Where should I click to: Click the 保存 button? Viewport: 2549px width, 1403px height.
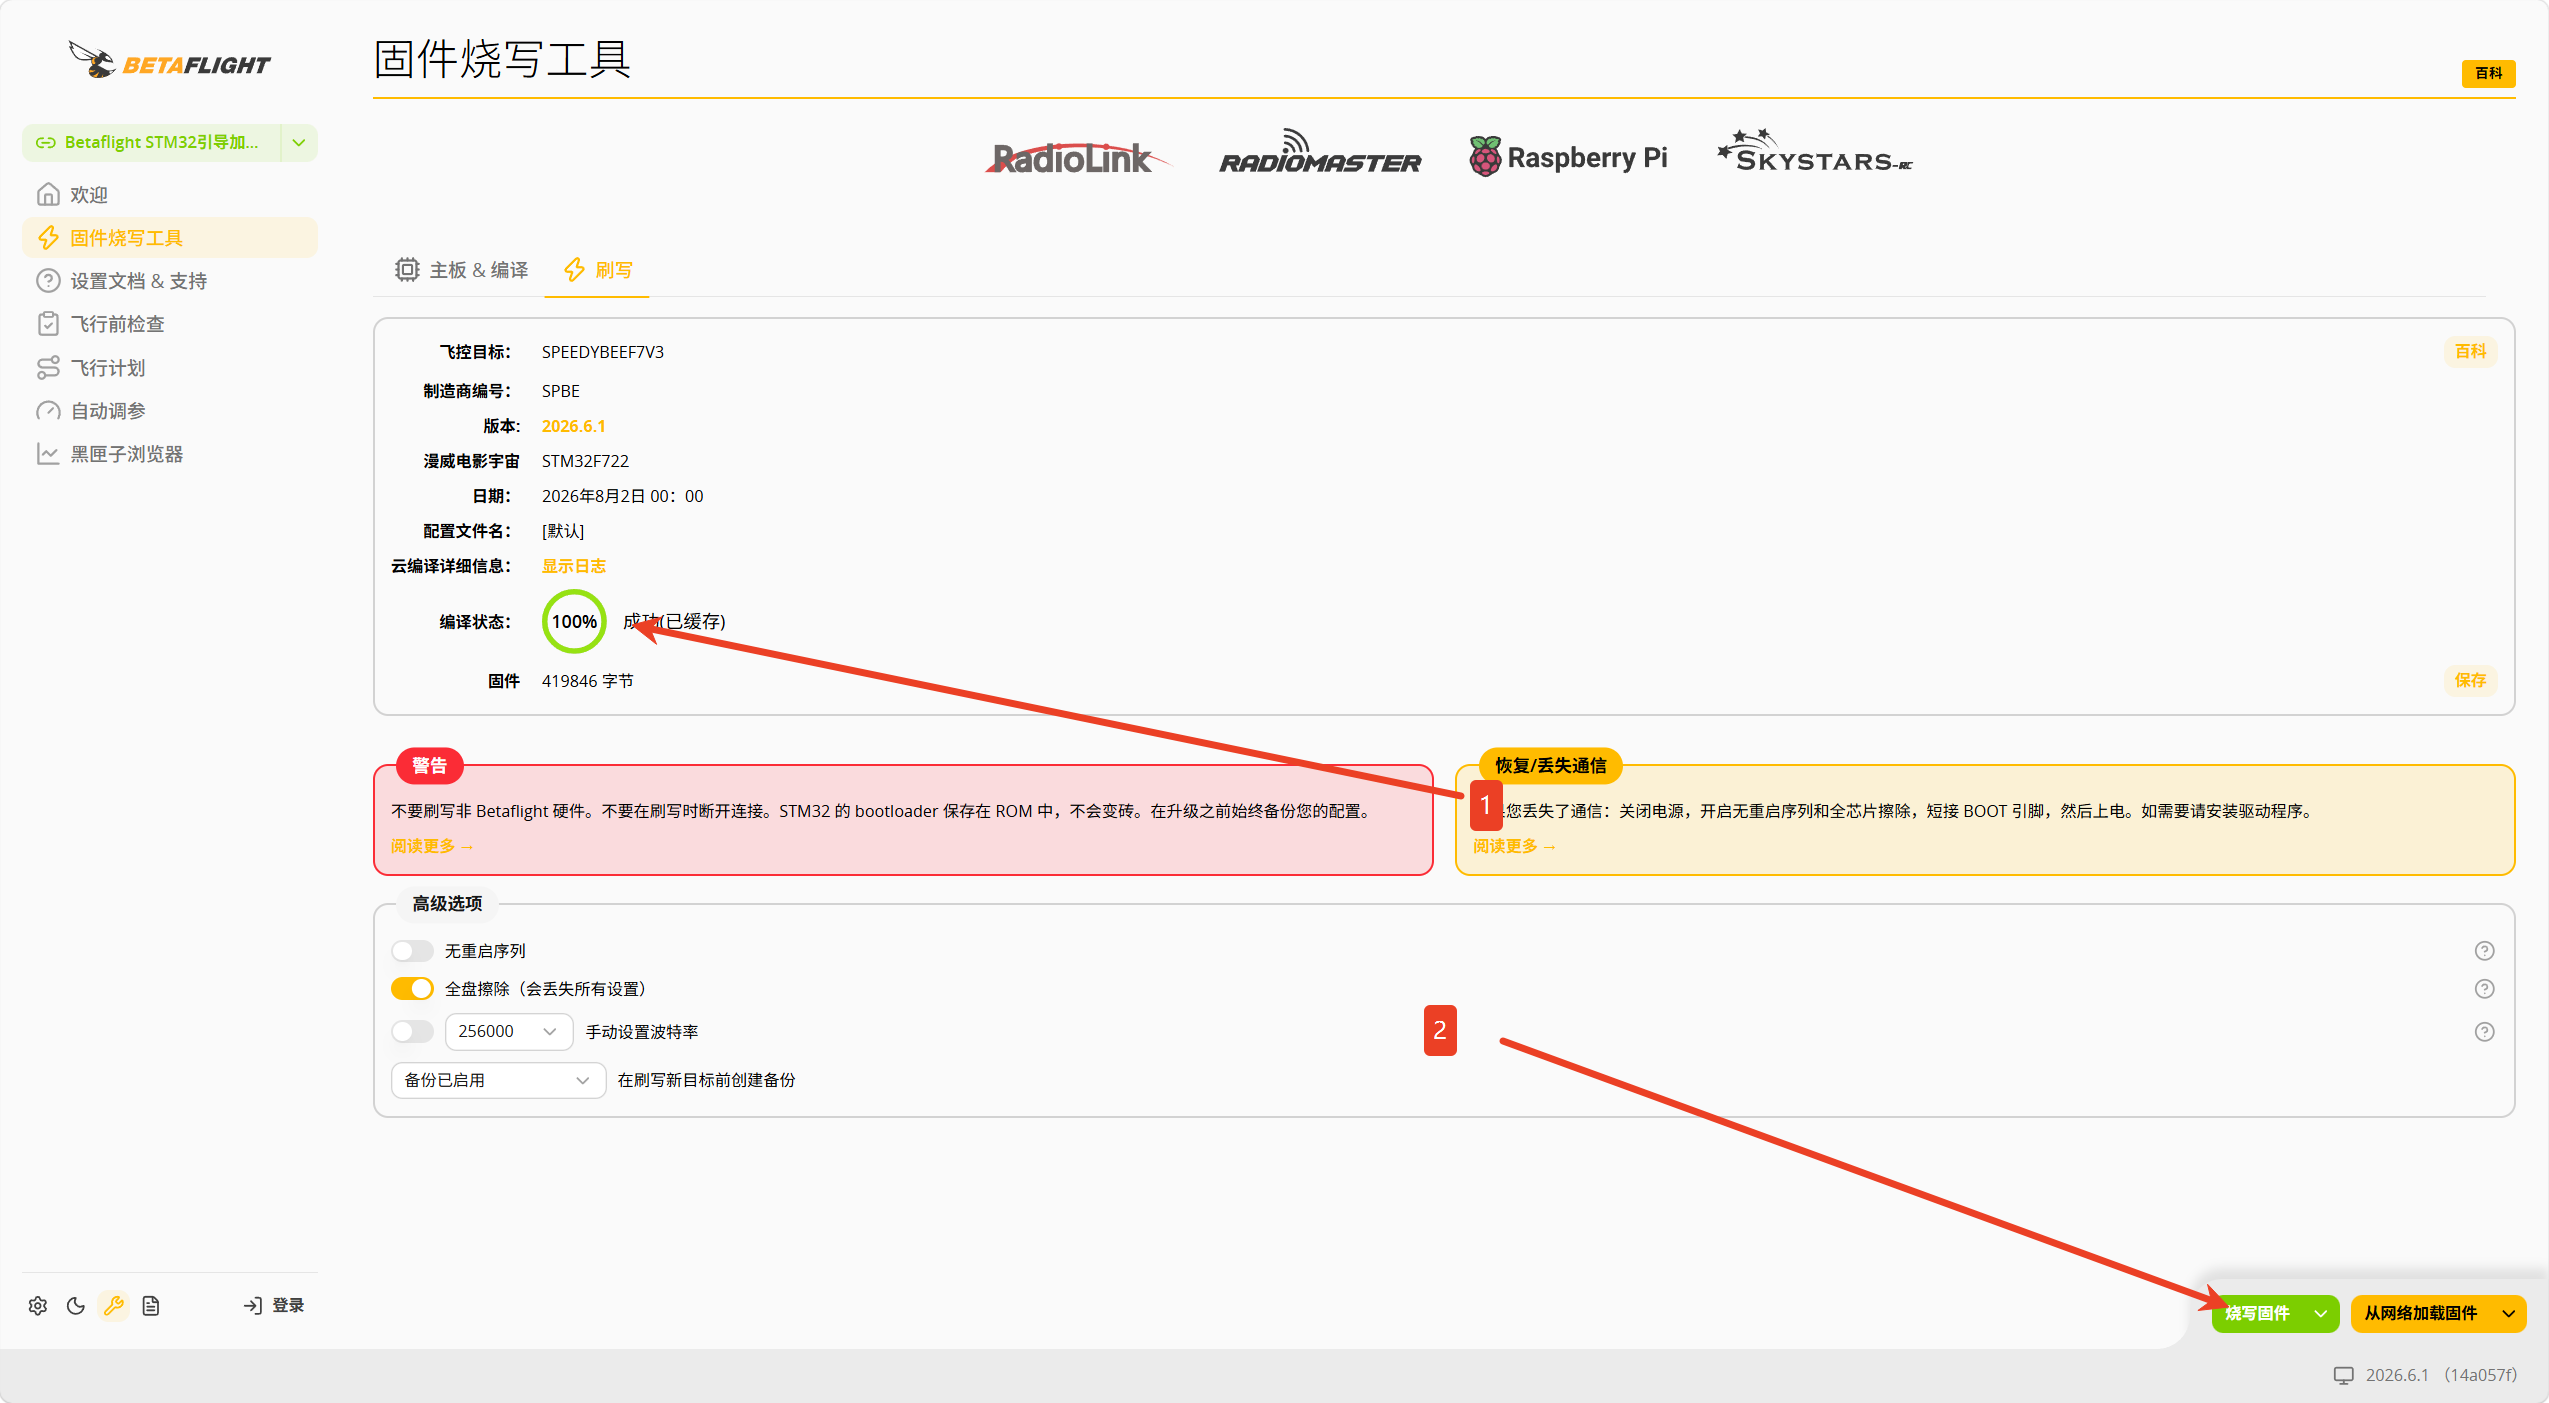point(2470,680)
